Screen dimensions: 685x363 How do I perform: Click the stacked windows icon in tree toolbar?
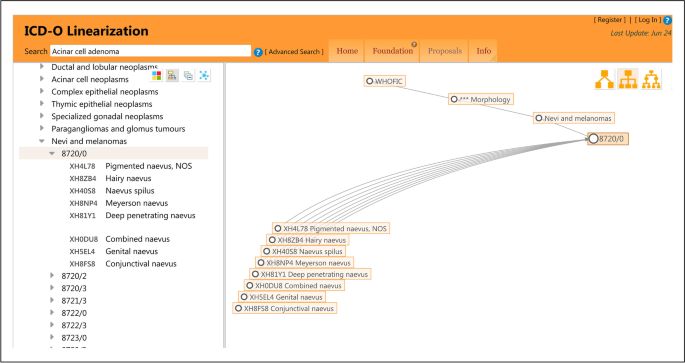pyautogui.click(x=188, y=76)
